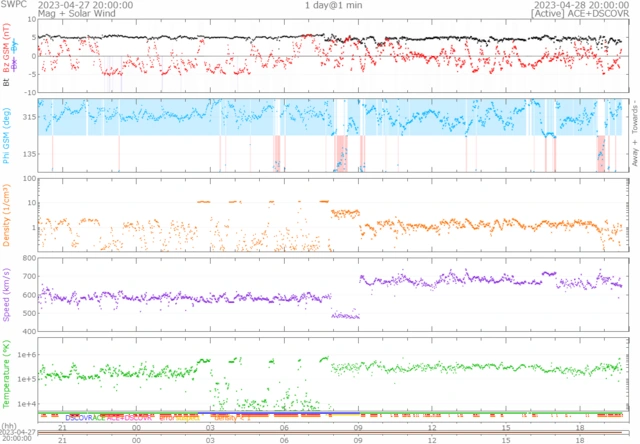Click the 'Away + Towards -' right-side label

[x=634, y=134]
